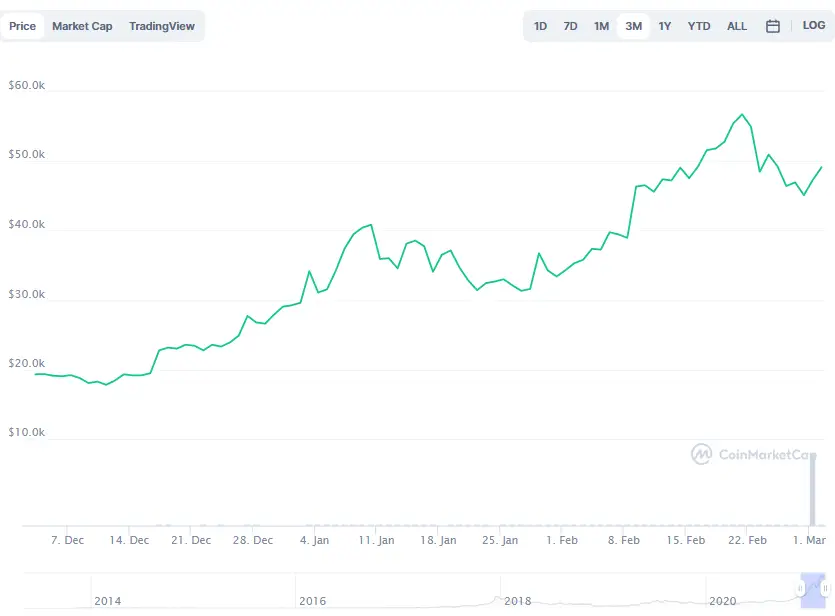Click the 18. Jan x-axis label
Image resolution: width=835 pixels, height=616 pixels.
click(x=438, y=540)
